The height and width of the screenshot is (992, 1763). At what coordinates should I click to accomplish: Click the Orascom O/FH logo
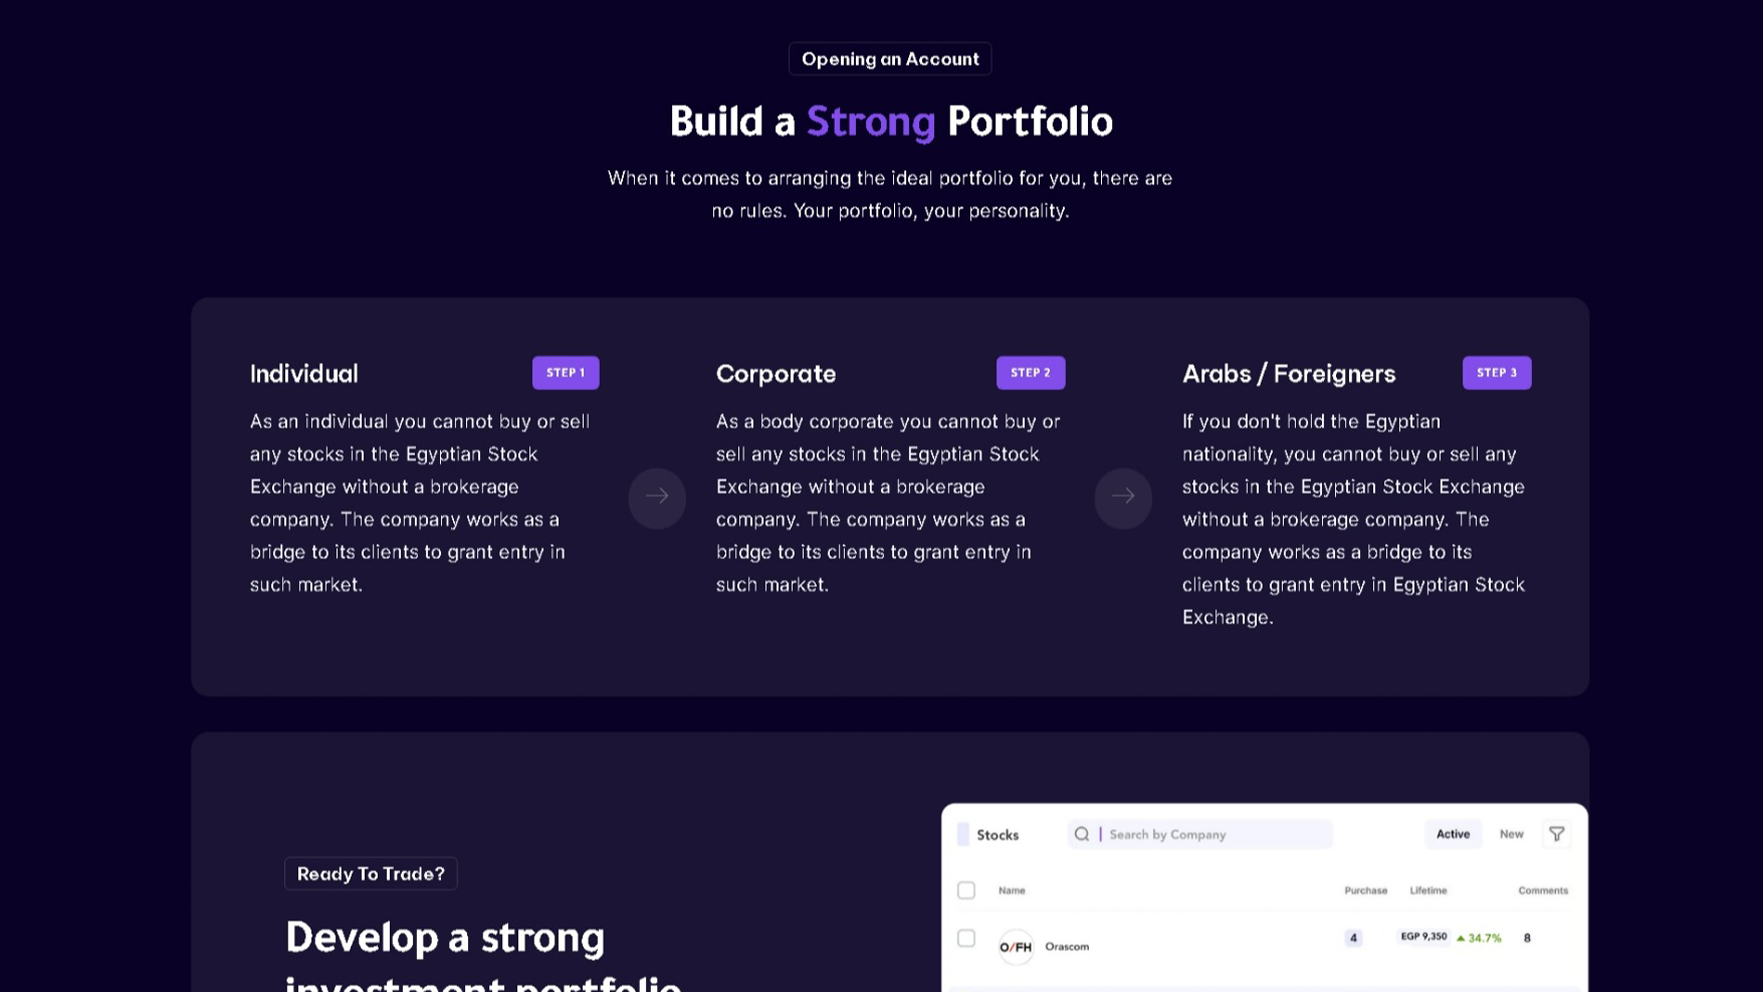tap(1016, 946)
